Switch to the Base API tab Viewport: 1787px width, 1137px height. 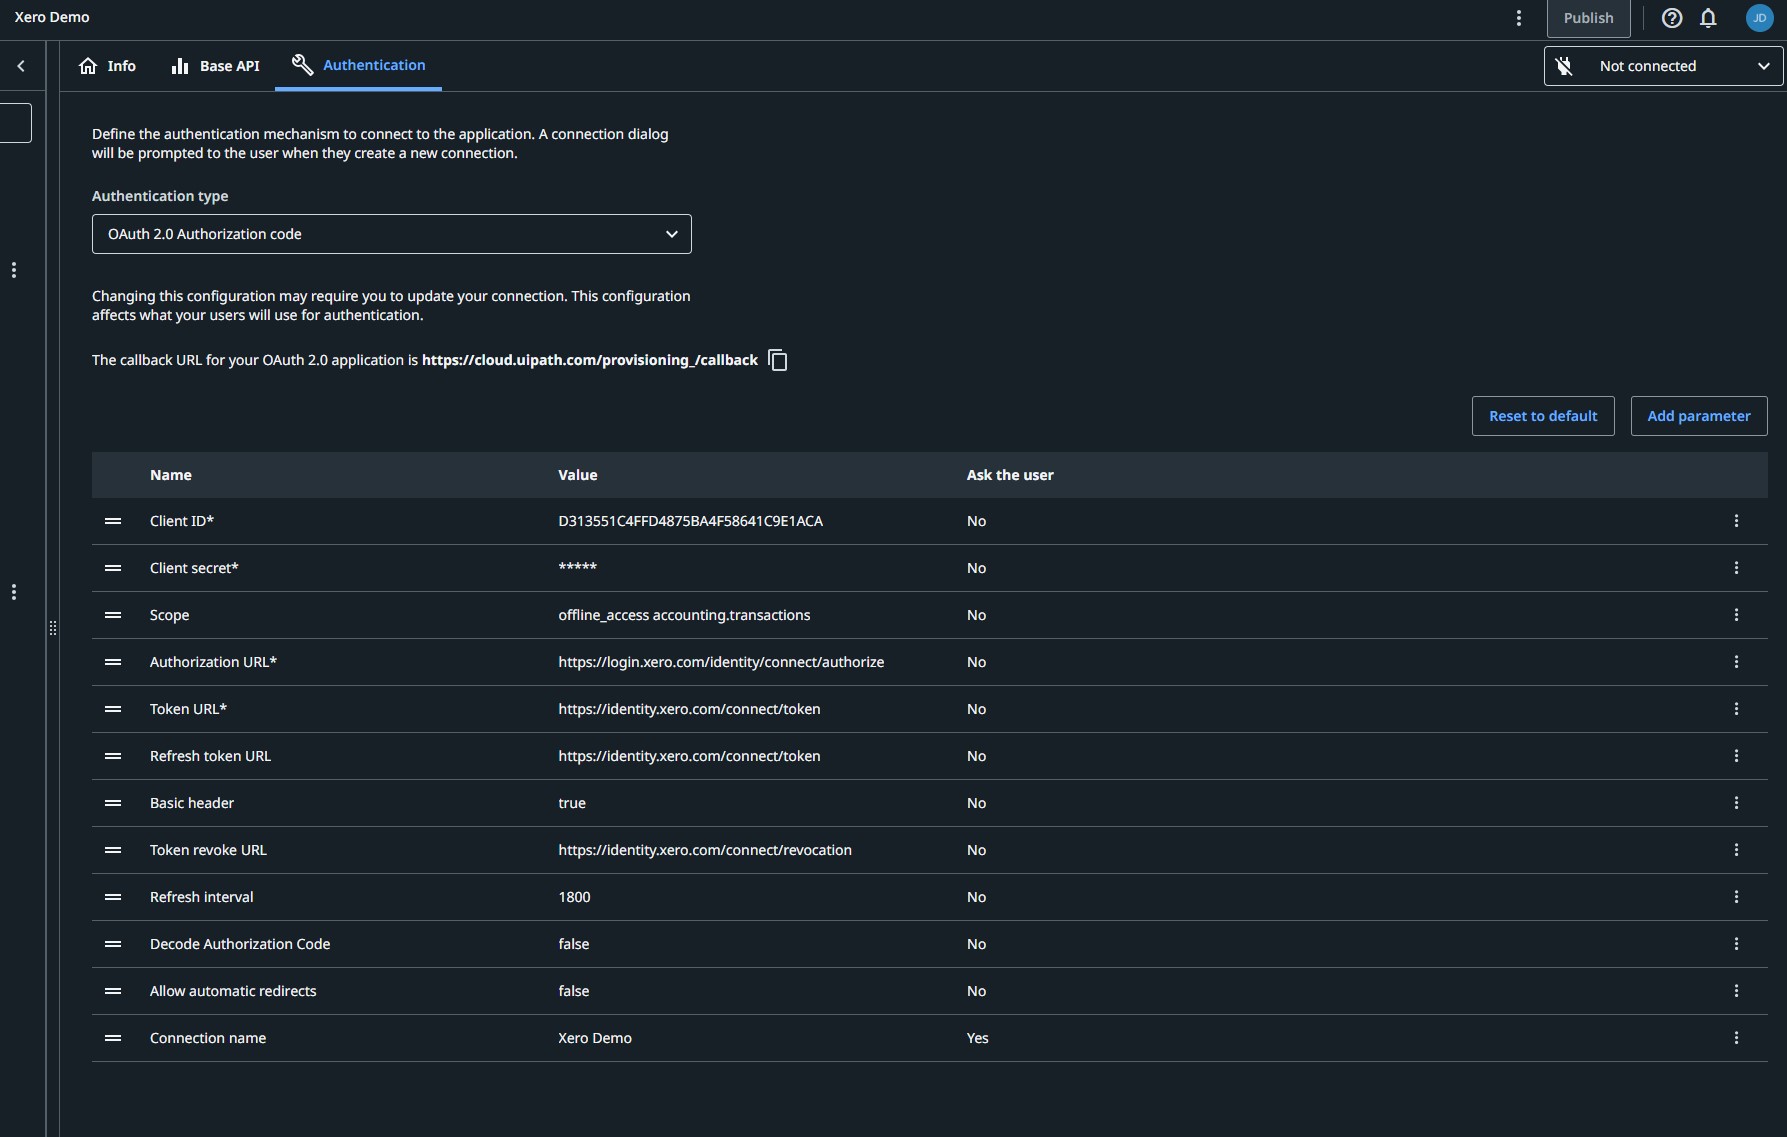click(x=215, y=66)
